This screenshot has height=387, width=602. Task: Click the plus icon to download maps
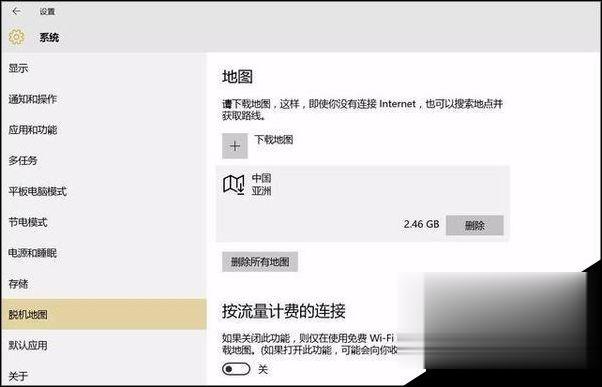235,146
